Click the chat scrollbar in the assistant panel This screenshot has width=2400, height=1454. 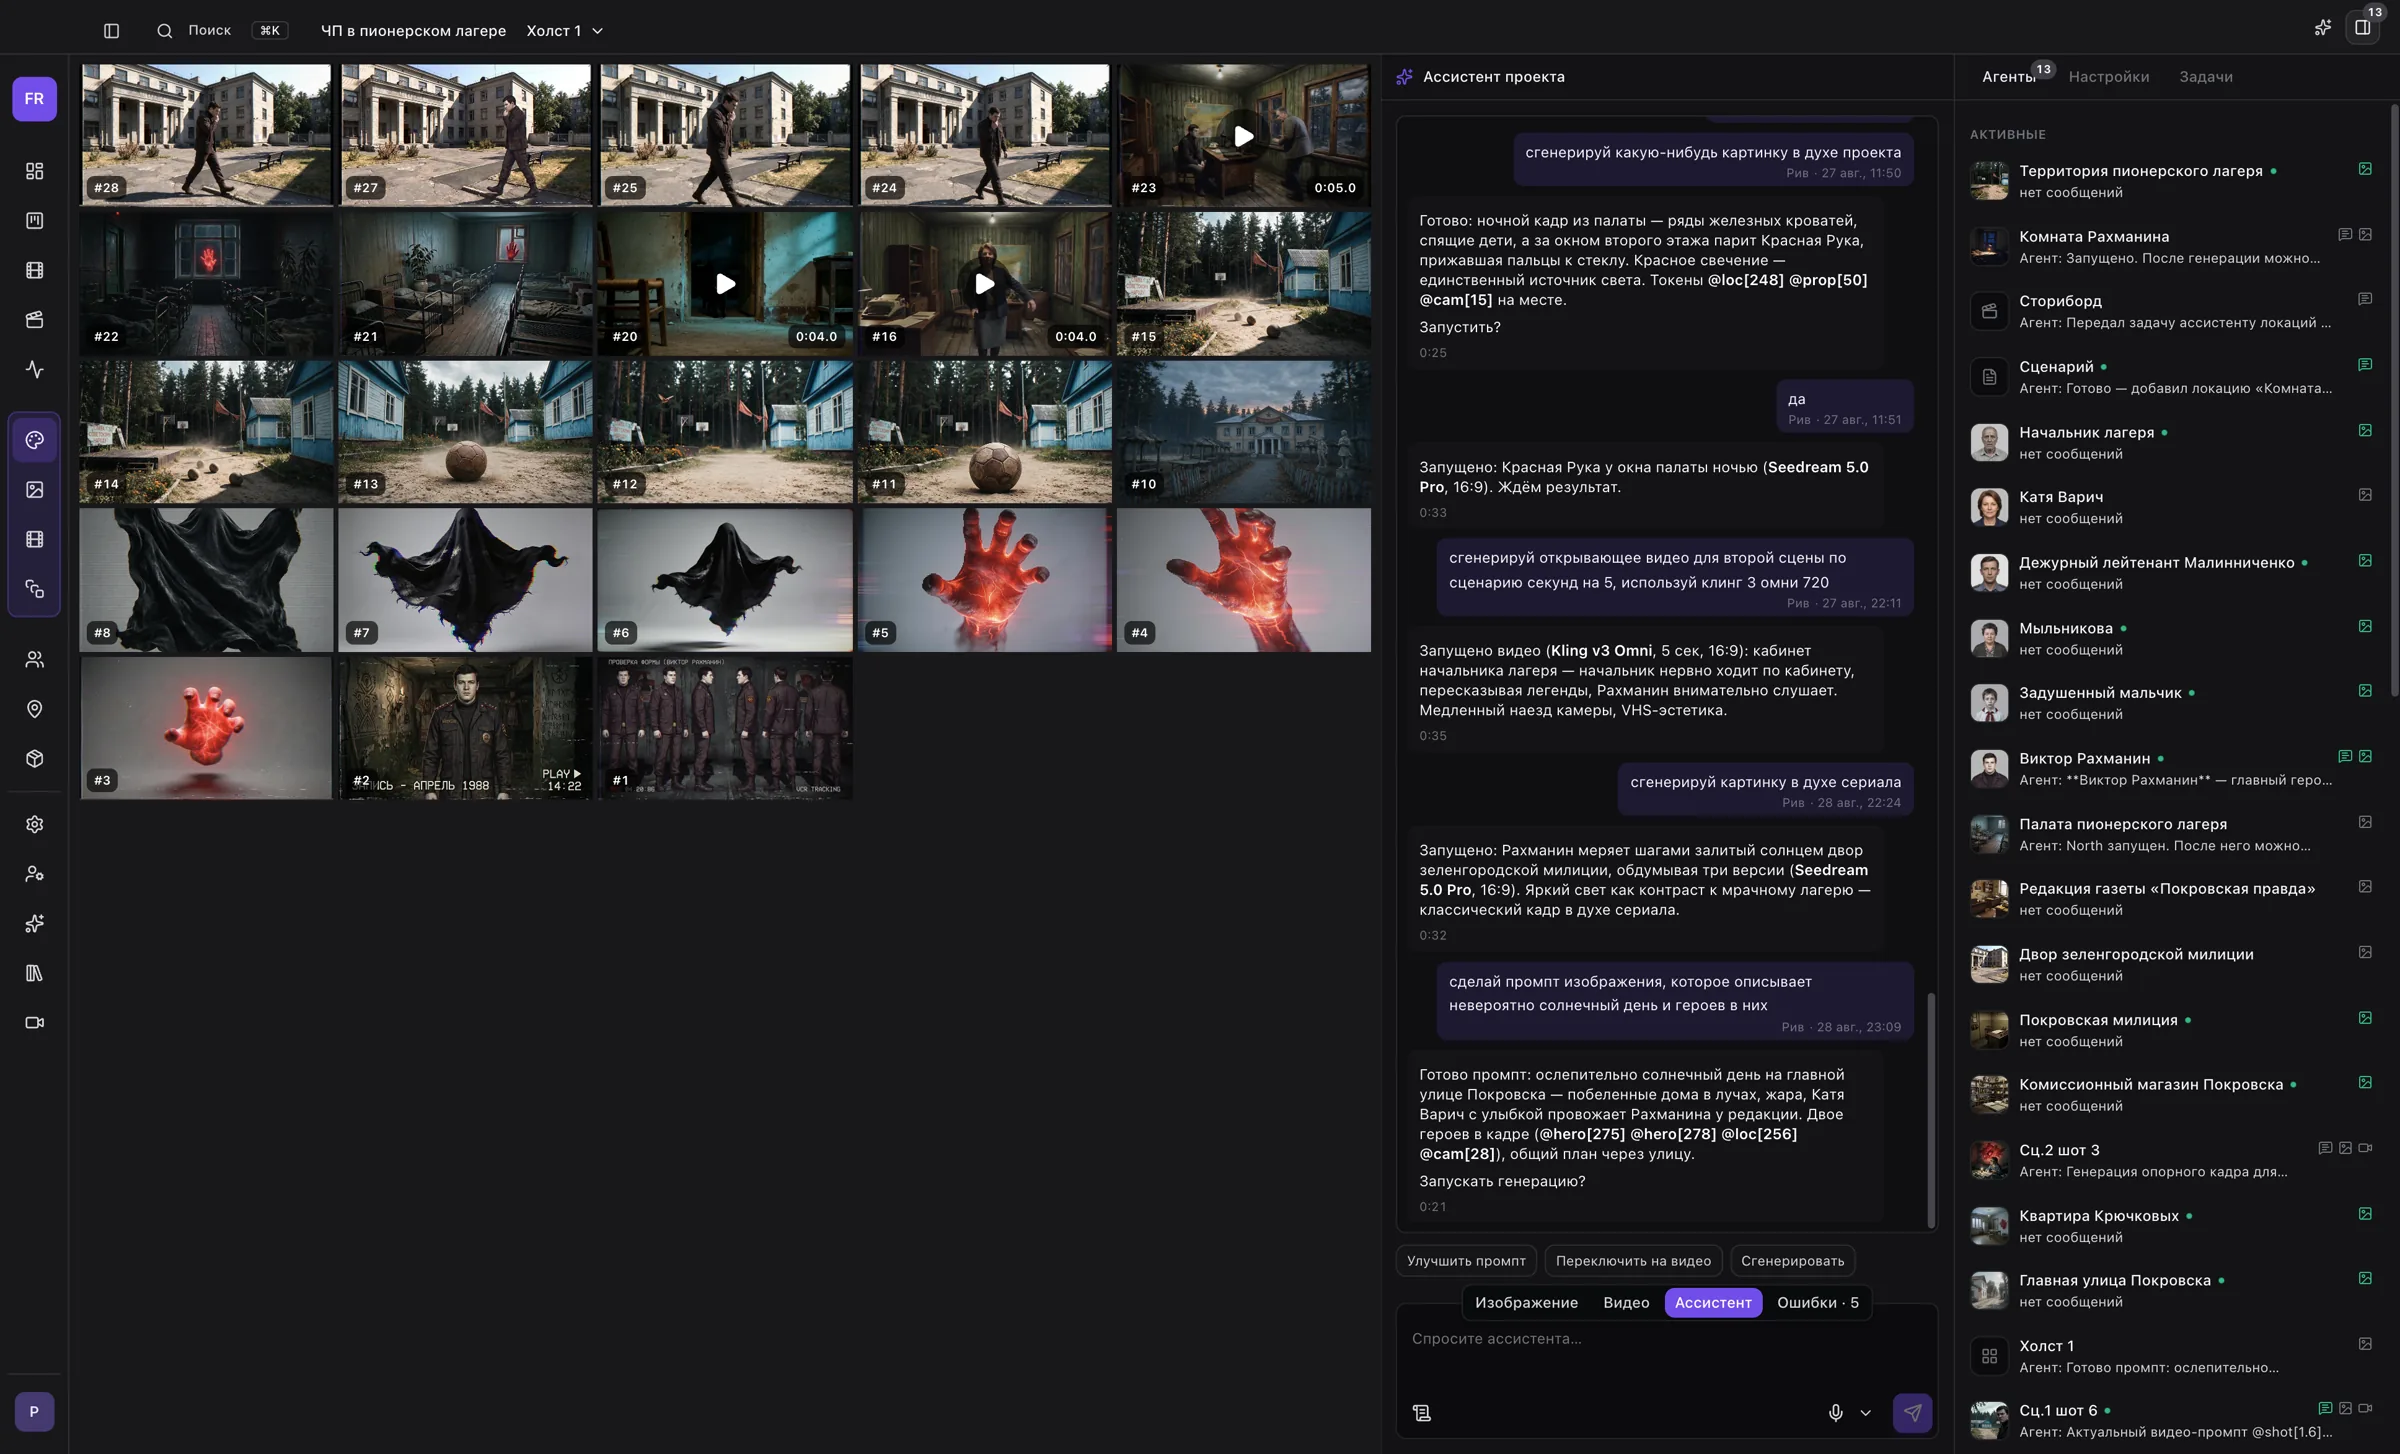[1931, 1110]
